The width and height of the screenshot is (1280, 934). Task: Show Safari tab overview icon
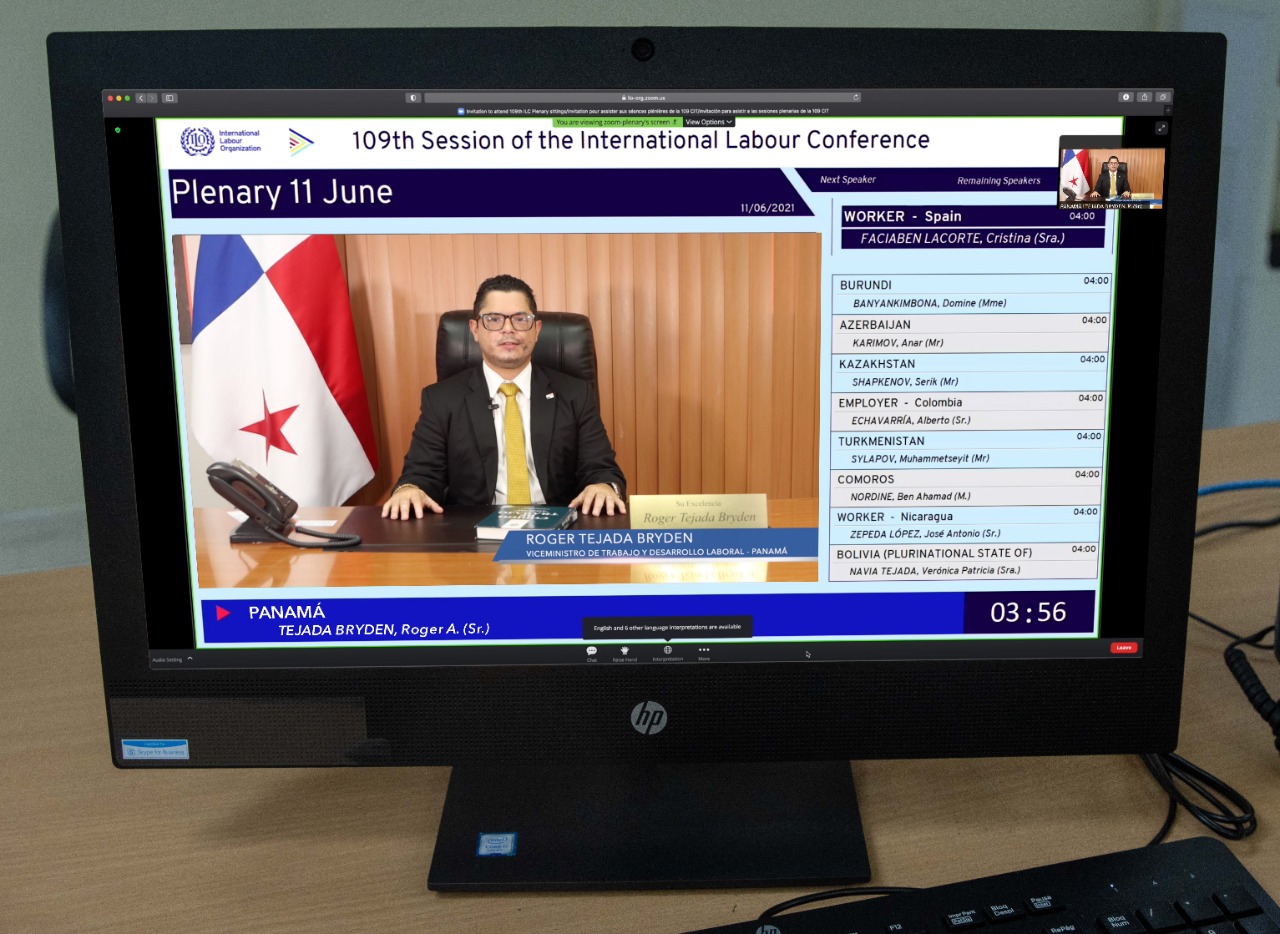(x=1163, y=97)
